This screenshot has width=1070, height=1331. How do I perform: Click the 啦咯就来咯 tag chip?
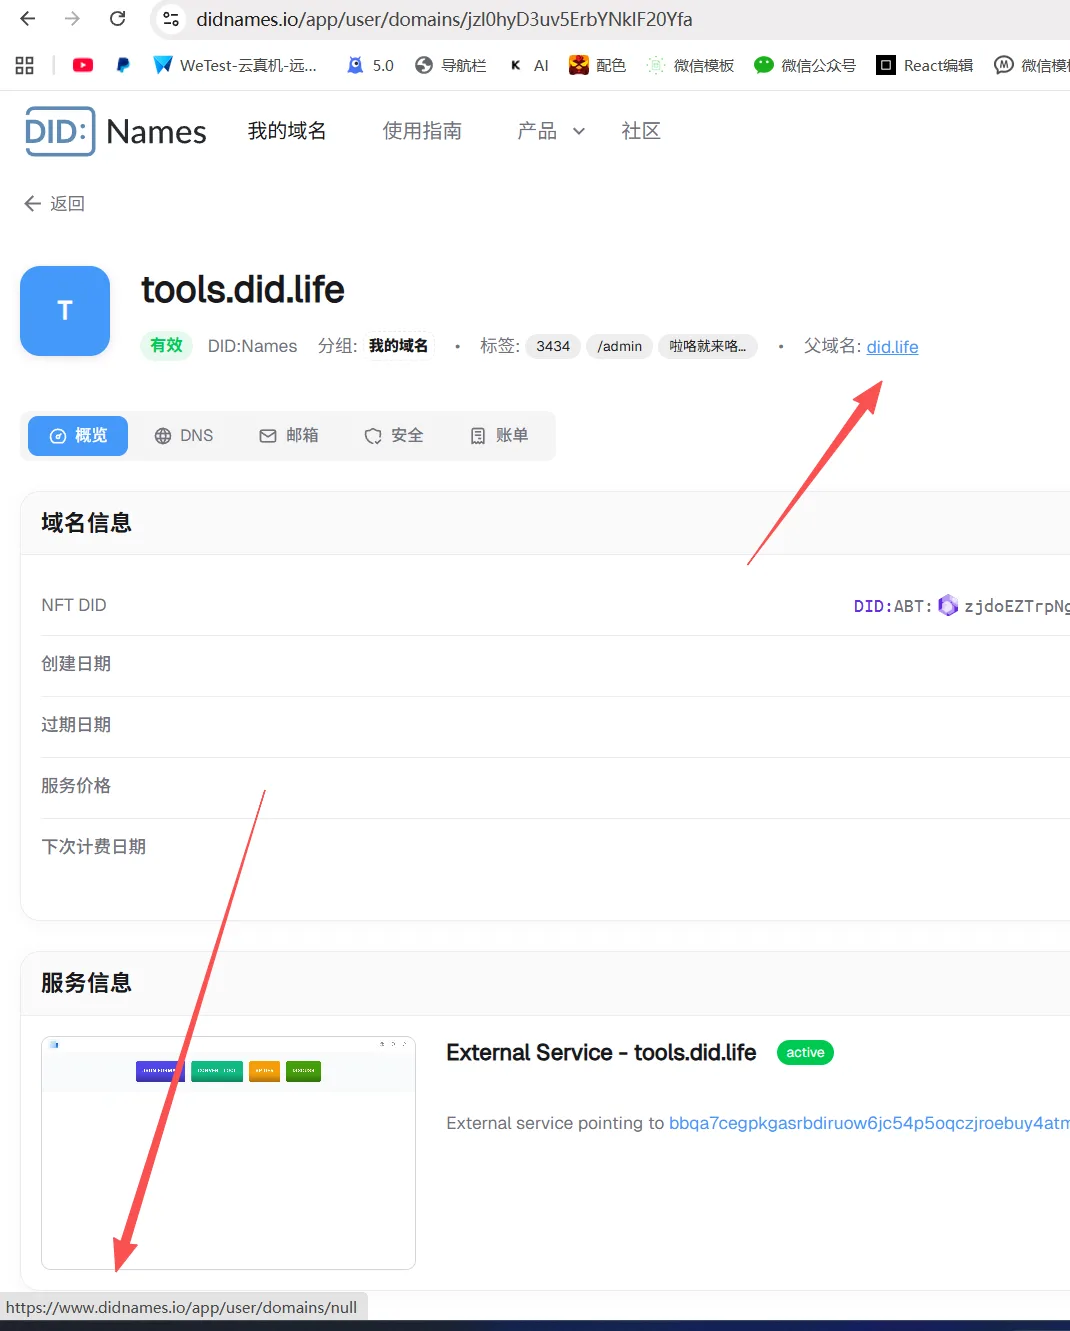click(708, 346)
